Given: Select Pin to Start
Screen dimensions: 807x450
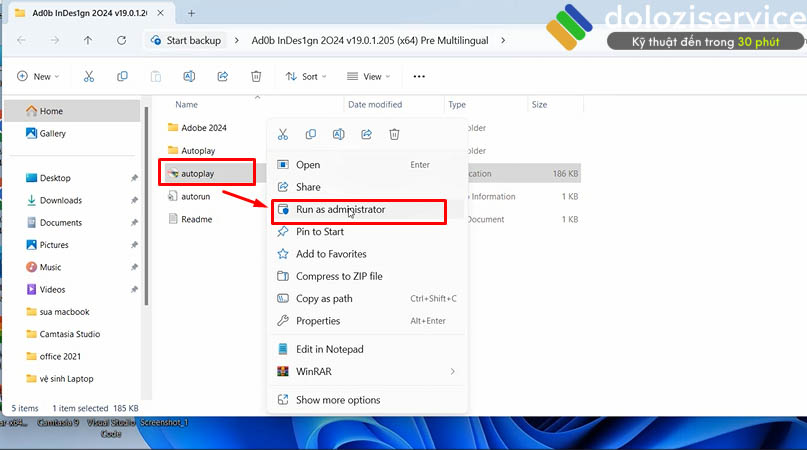Looking at the screenshot, I should tap(368, 232).
